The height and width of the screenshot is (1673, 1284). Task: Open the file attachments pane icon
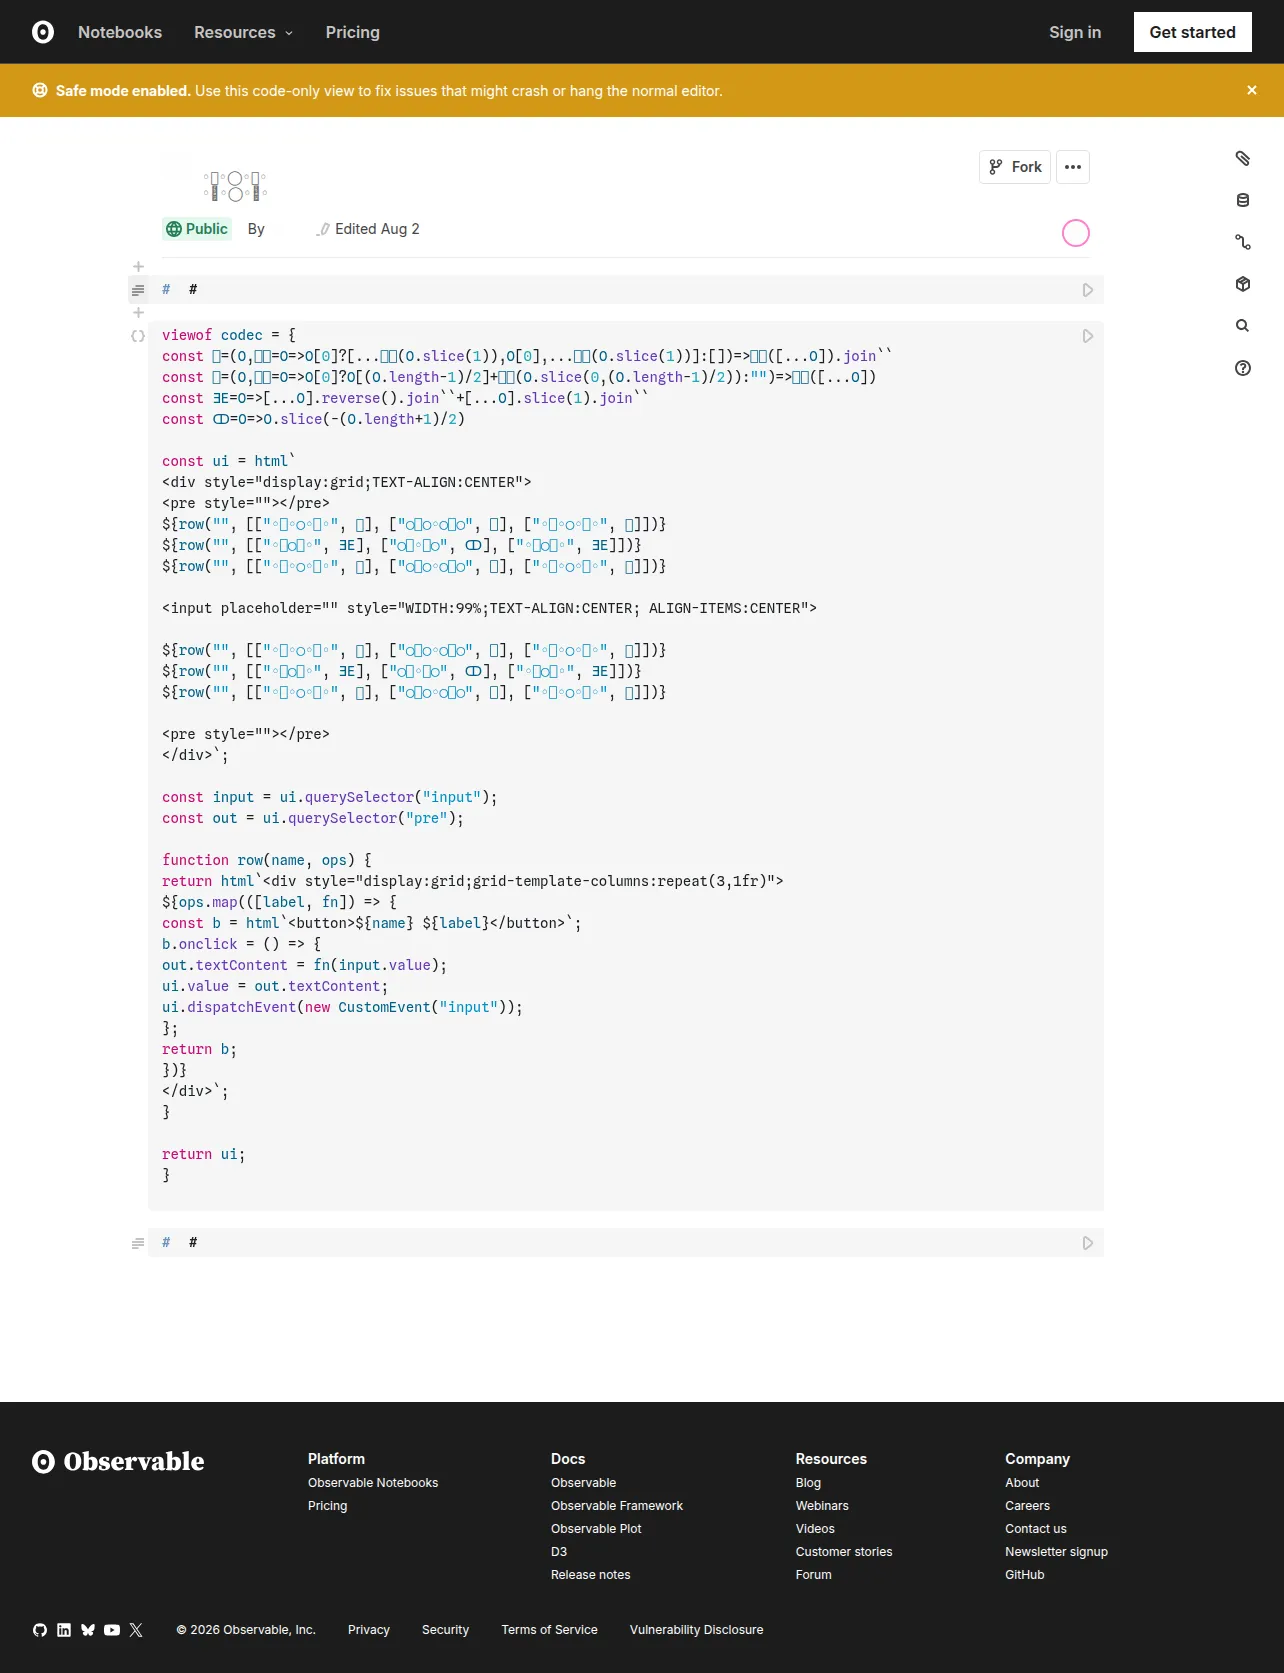pyautogui.click(x=1243, y=158)
